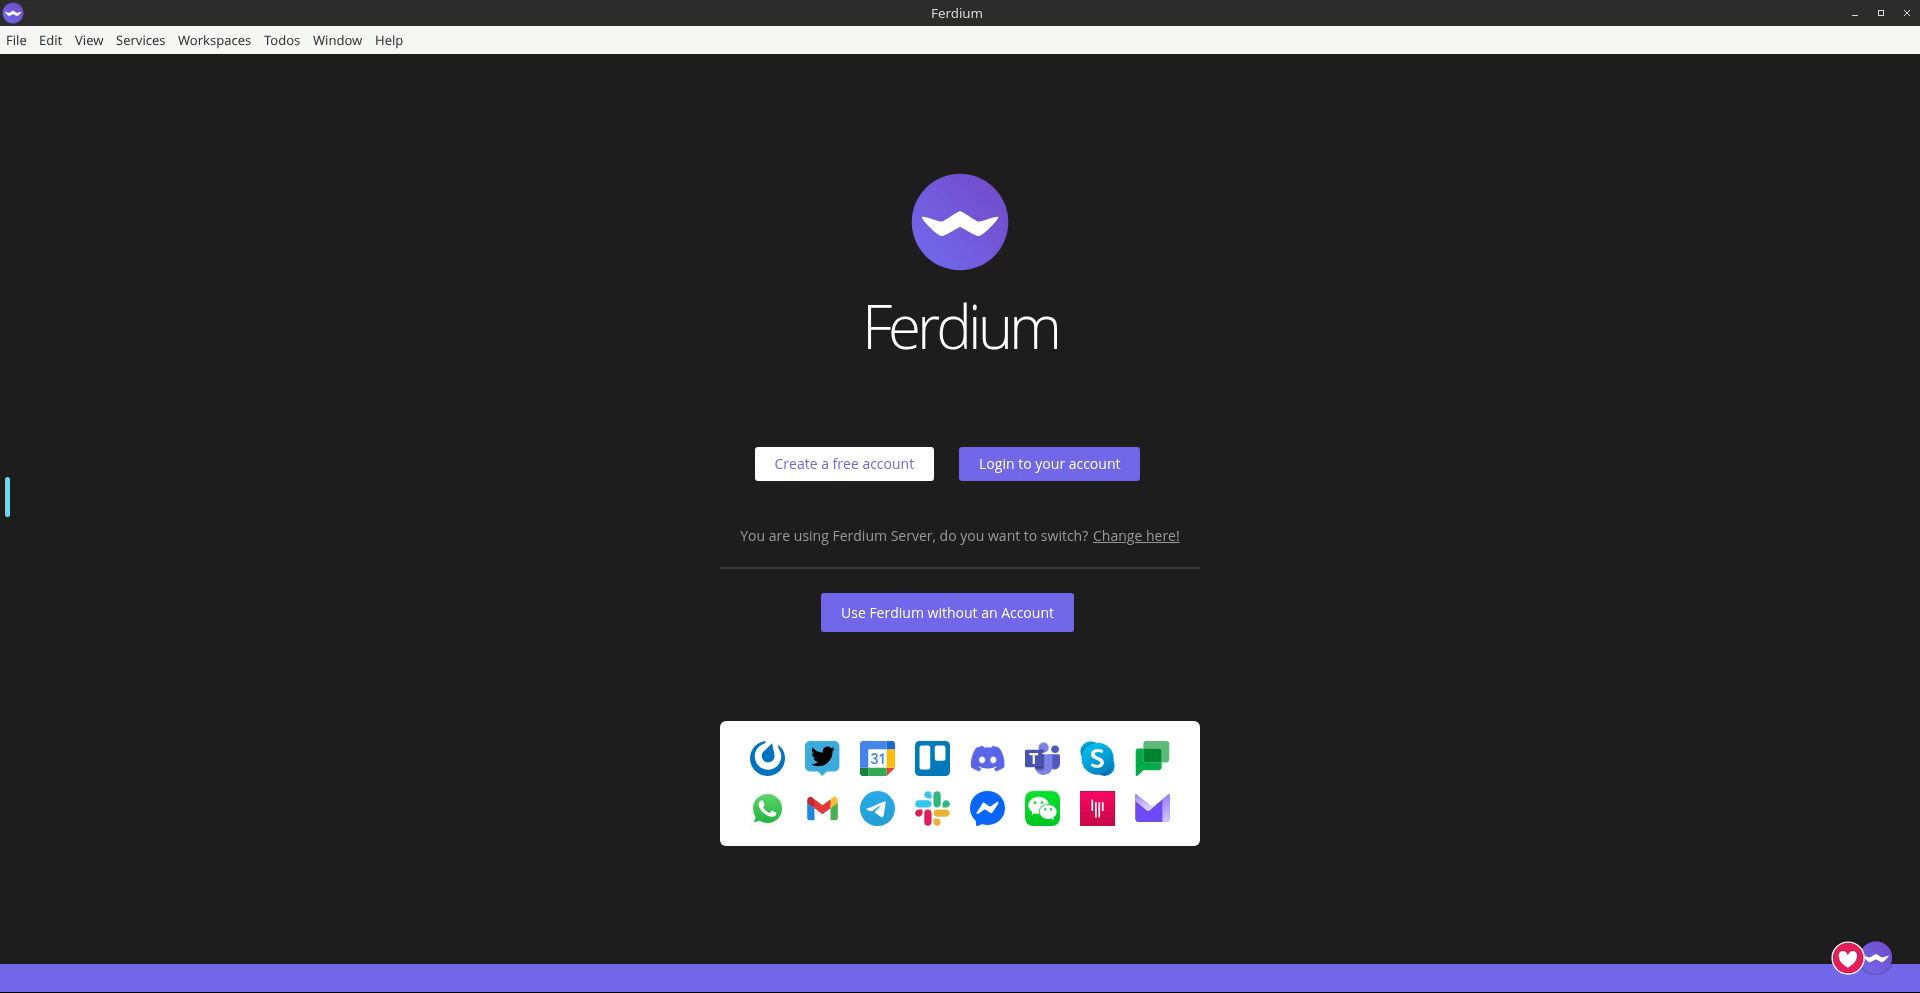Select the Telegram paper plane icon
The width and height of the screenshot is (1920, 993).
point(877,809)
